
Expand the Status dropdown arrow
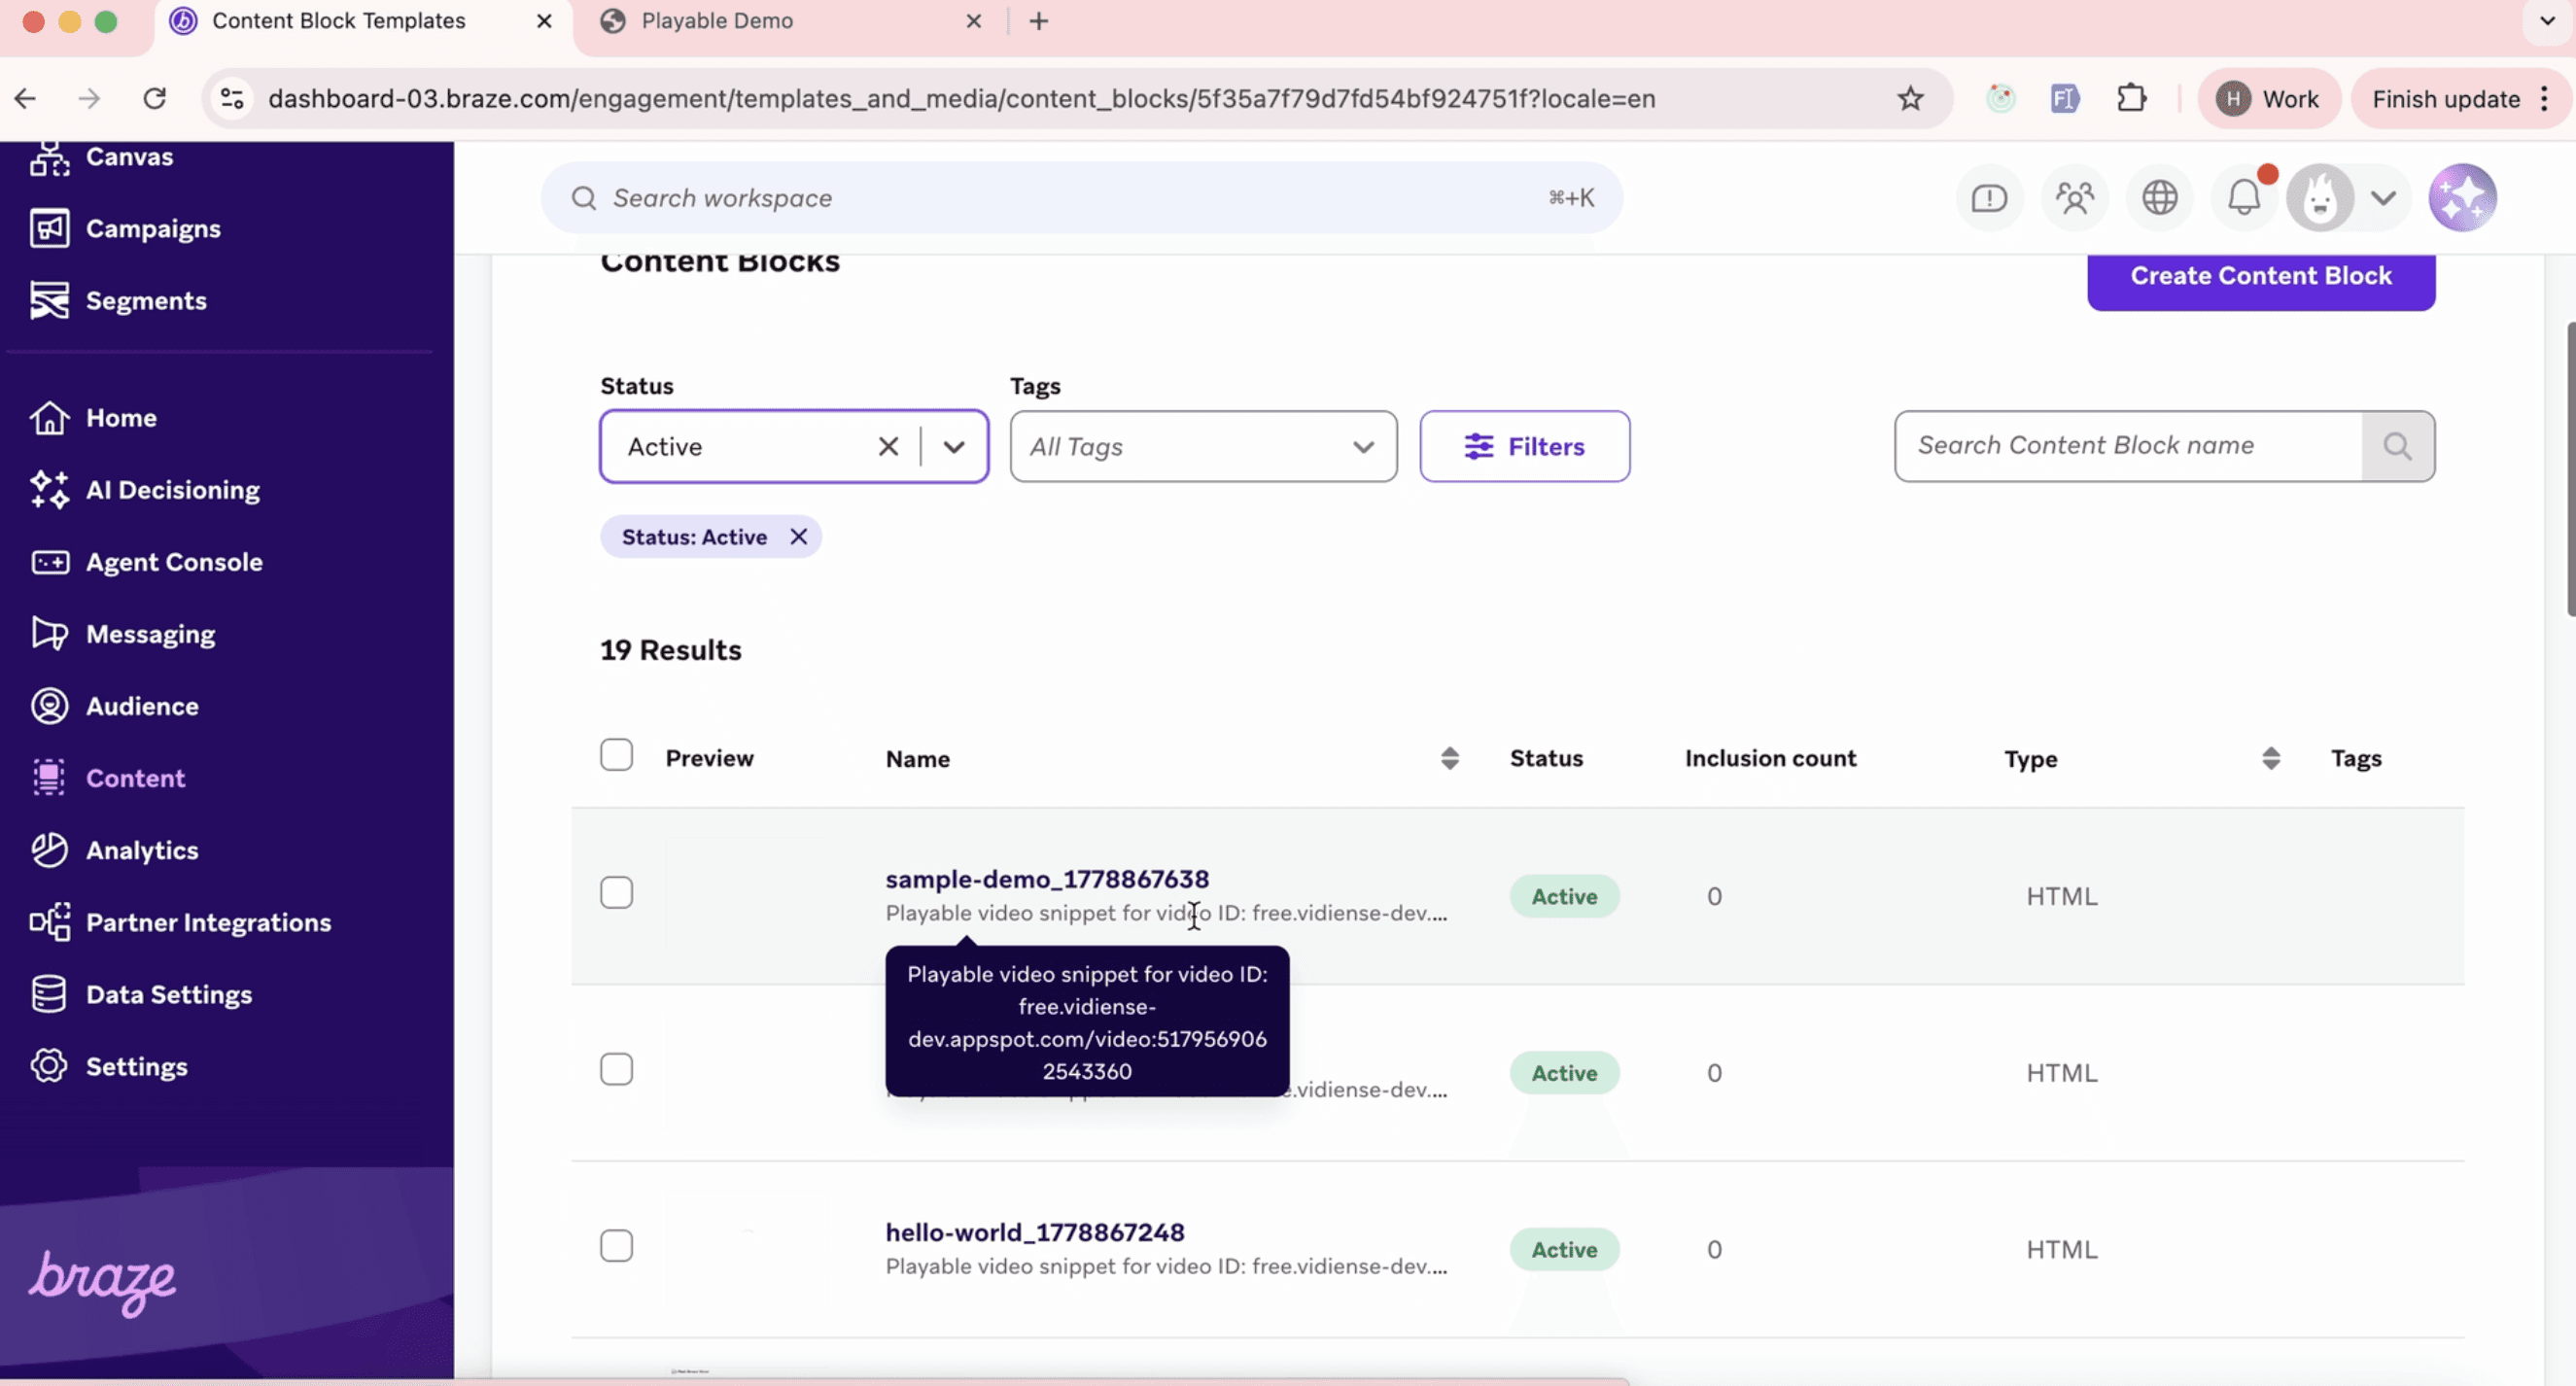click(x=954, y=447)
